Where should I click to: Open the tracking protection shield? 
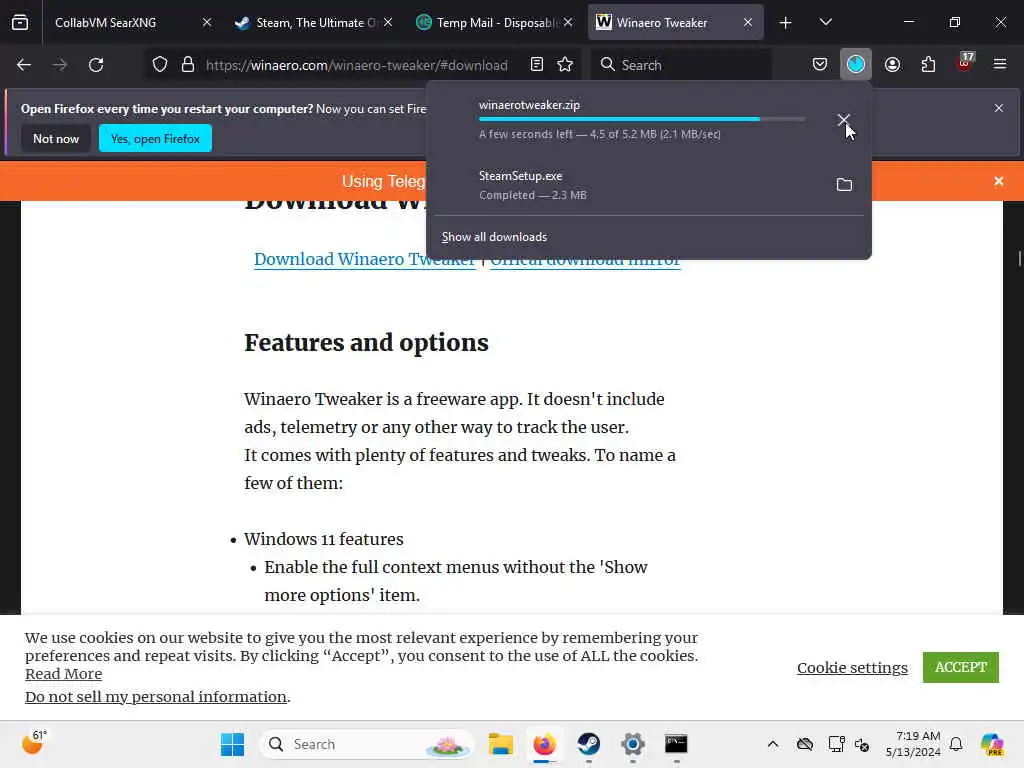click(160, 65)
